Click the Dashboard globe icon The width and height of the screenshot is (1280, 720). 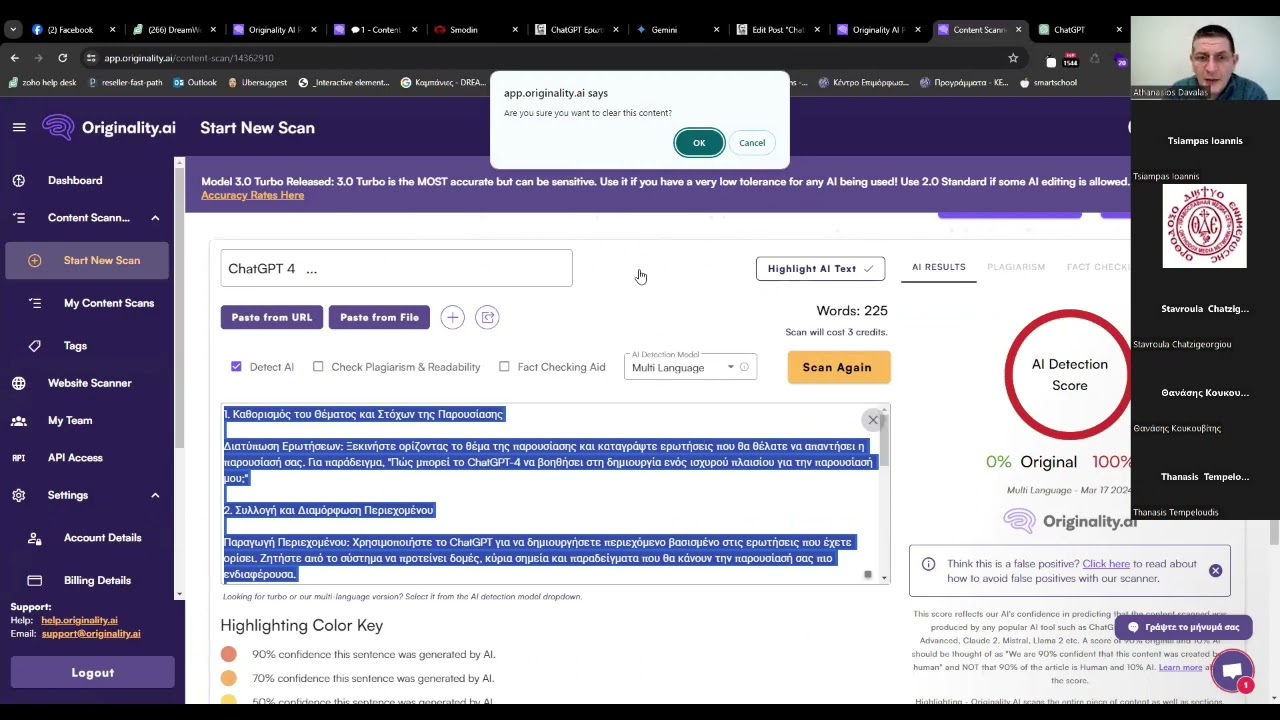[19, 180]
